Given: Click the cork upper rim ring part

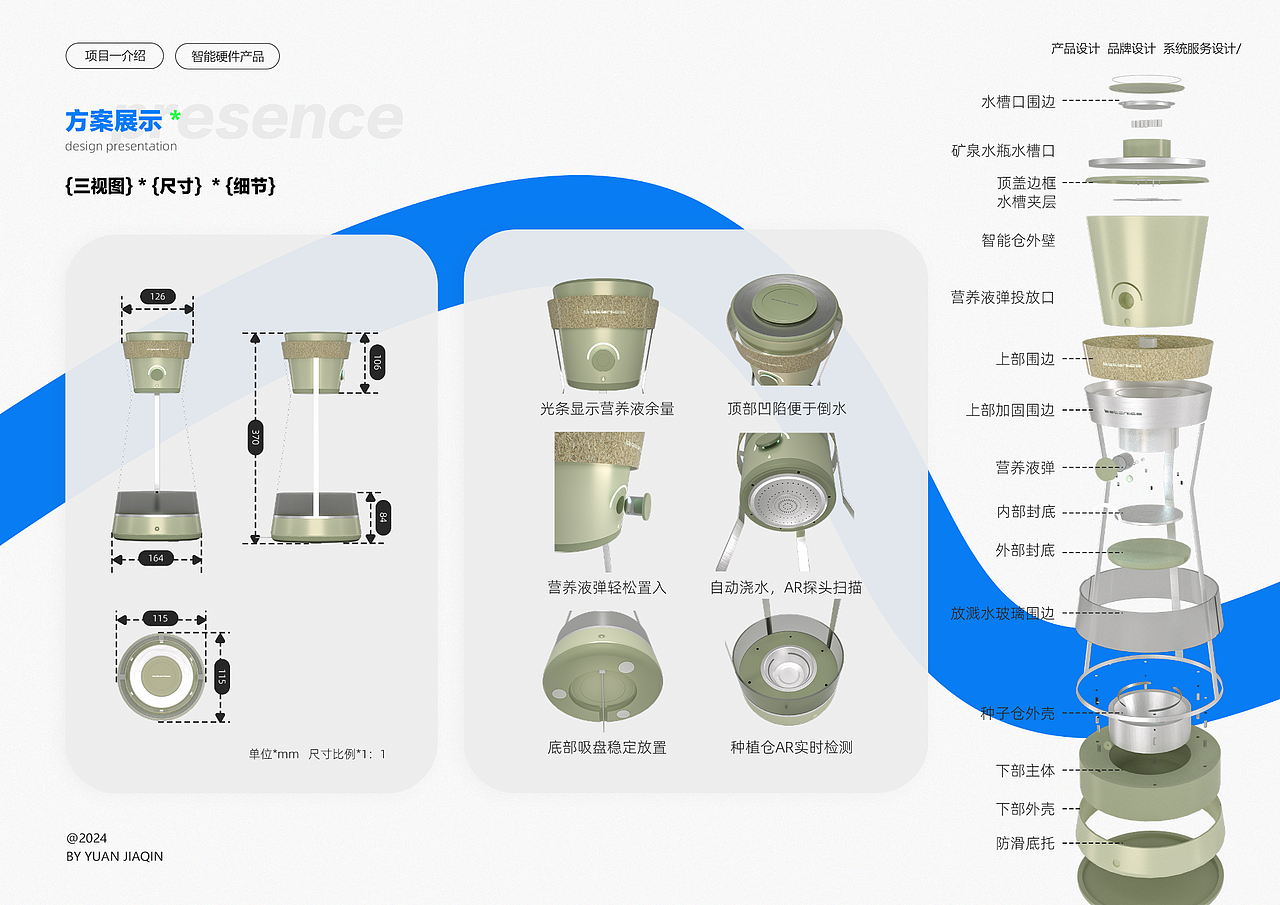Looking at the screenshot, I should [1148, 356].
